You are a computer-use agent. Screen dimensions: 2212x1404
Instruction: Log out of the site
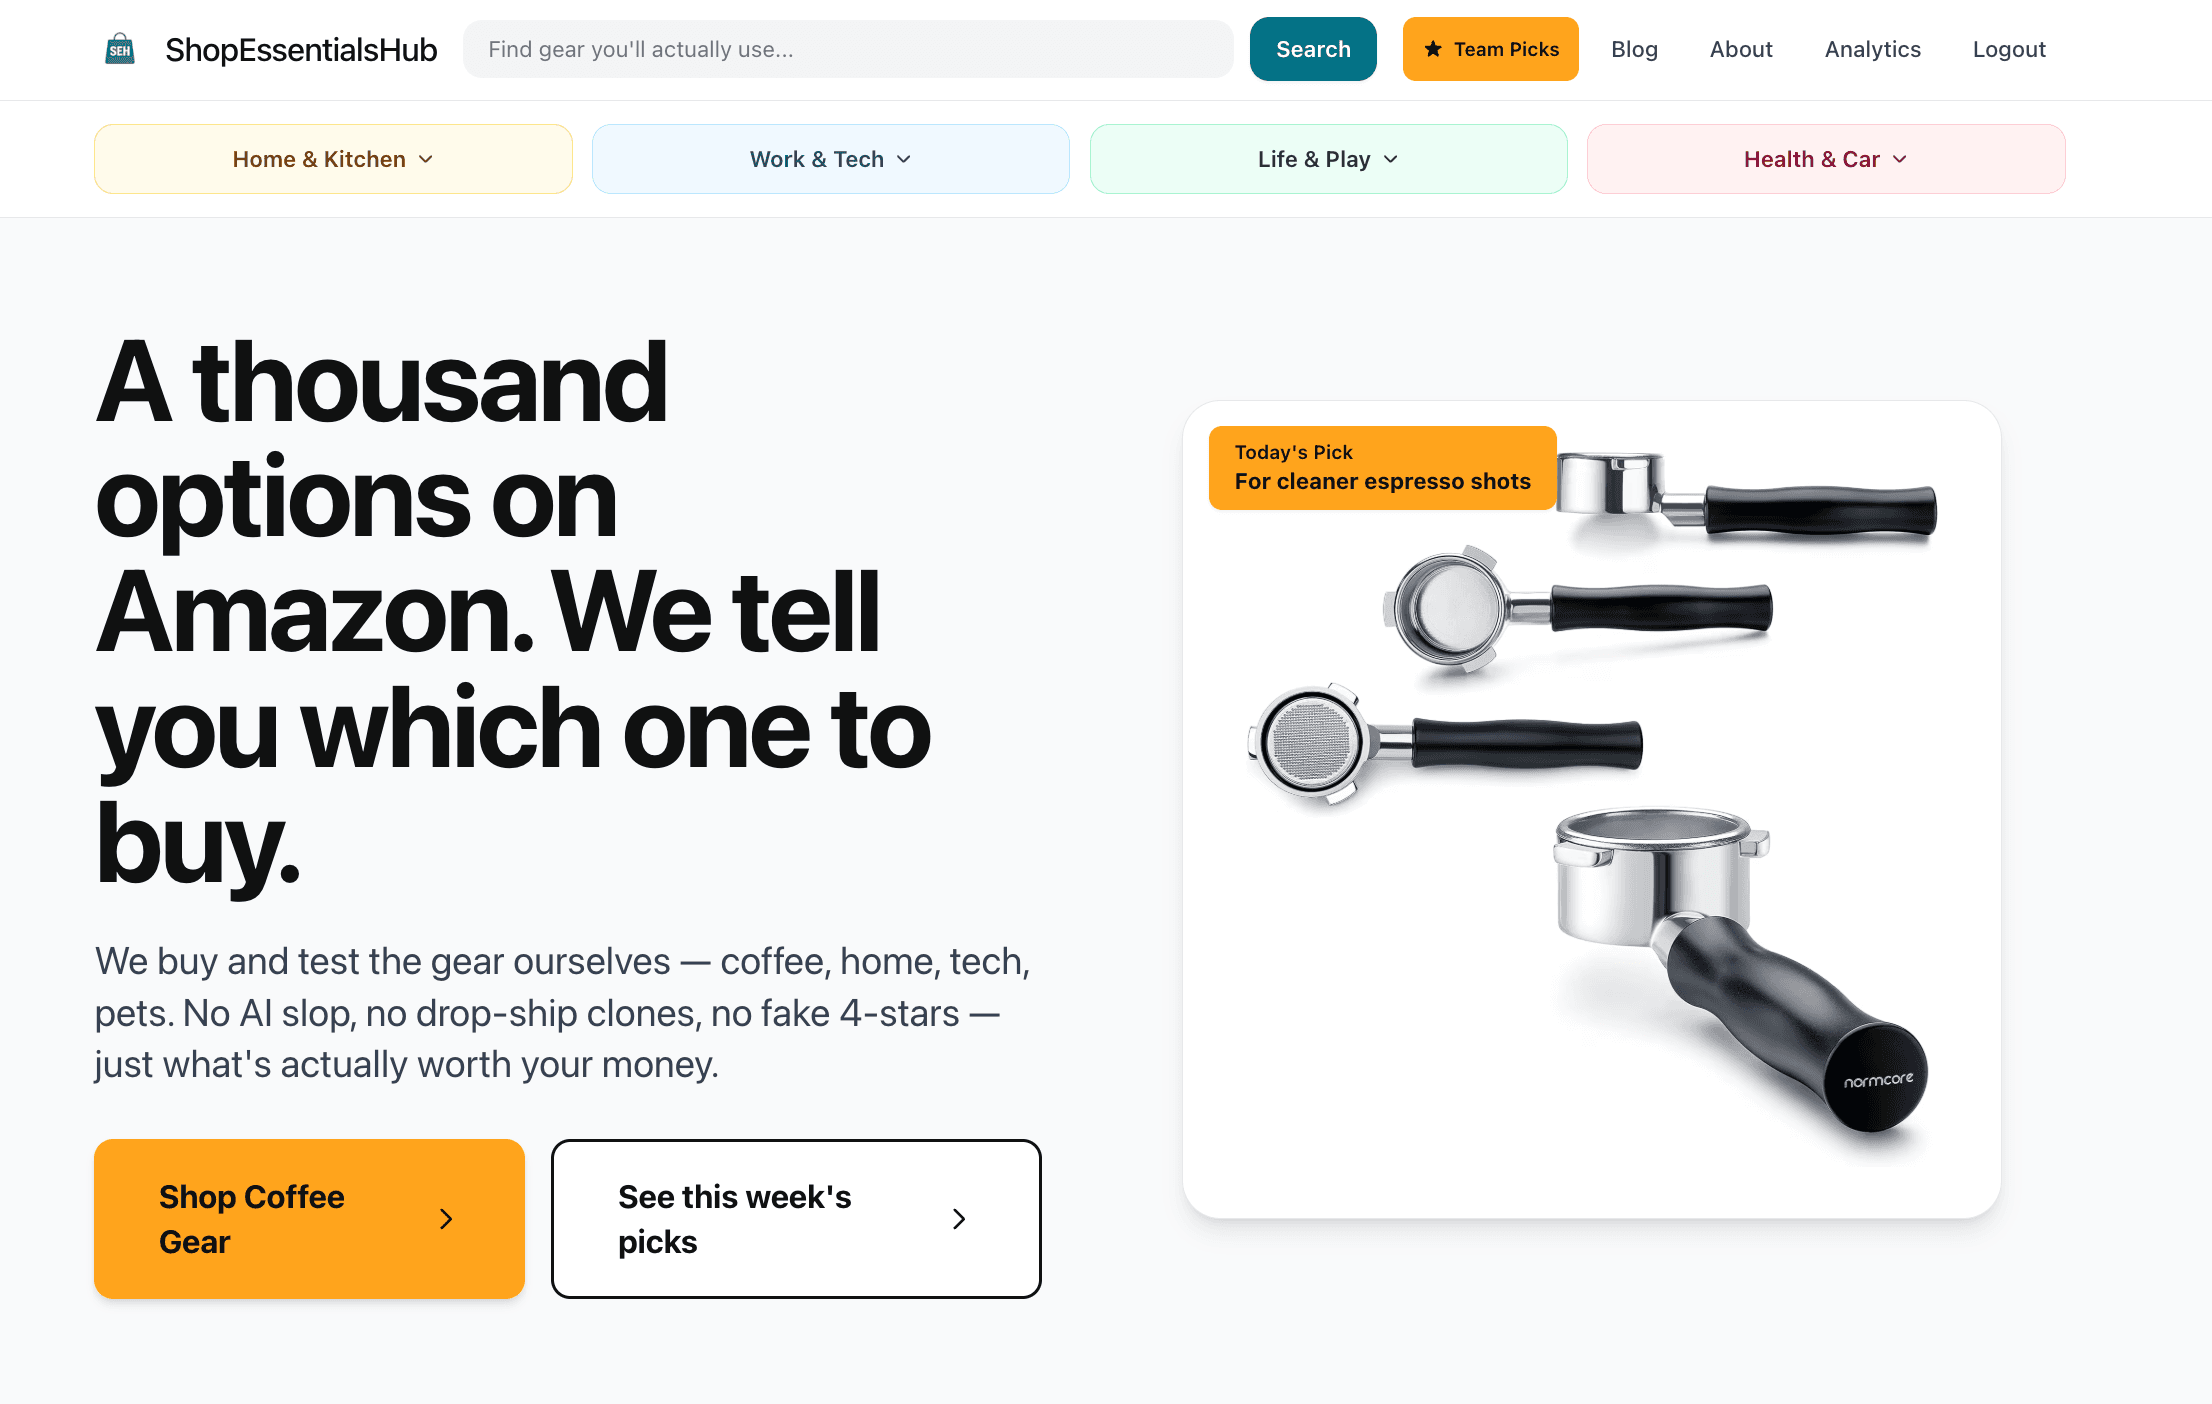pyautogui.click(x=2008, y=48)
